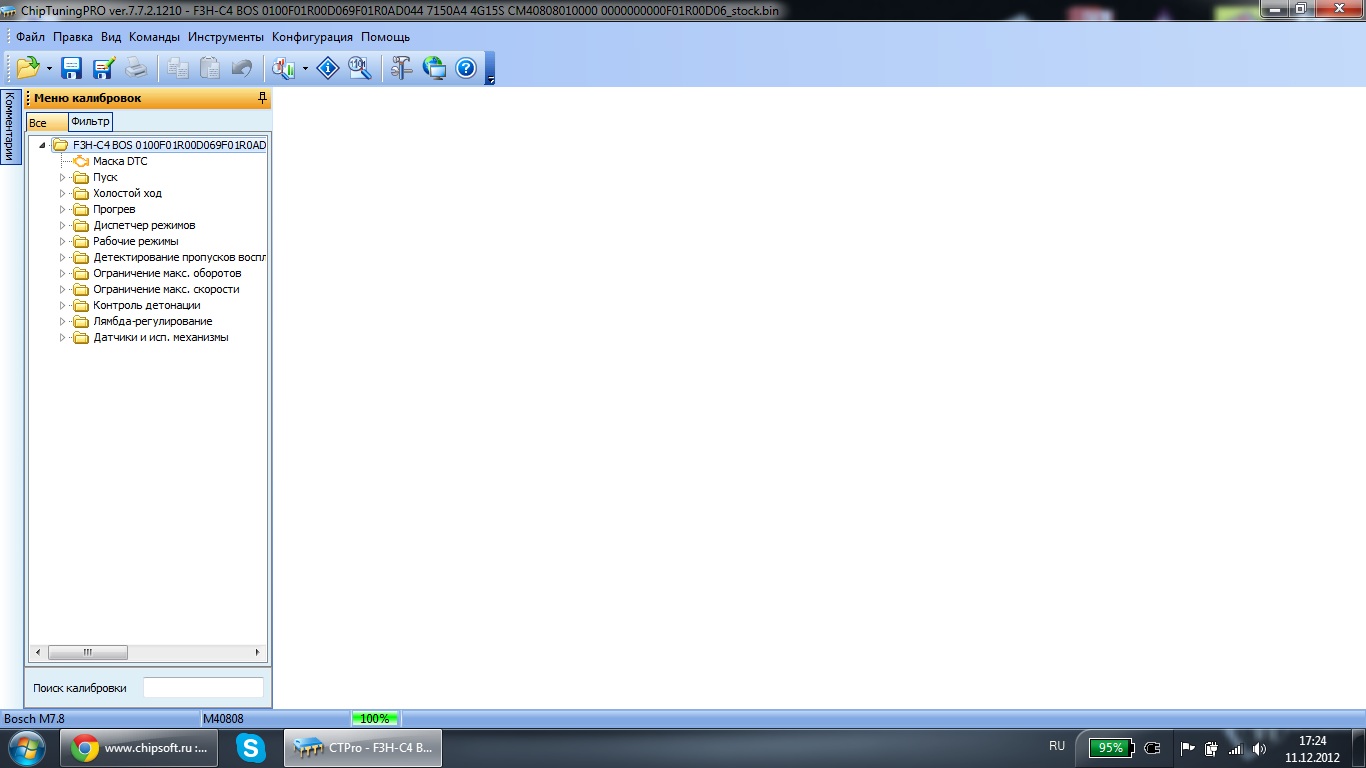
Task: Expand the Пуск folder
Action: 62,177
